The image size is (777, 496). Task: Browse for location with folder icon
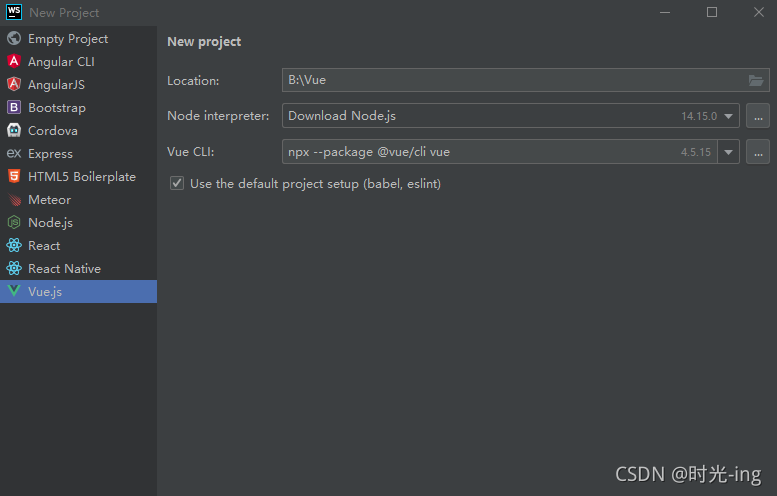pyautogui.click(x=756, y=80)
